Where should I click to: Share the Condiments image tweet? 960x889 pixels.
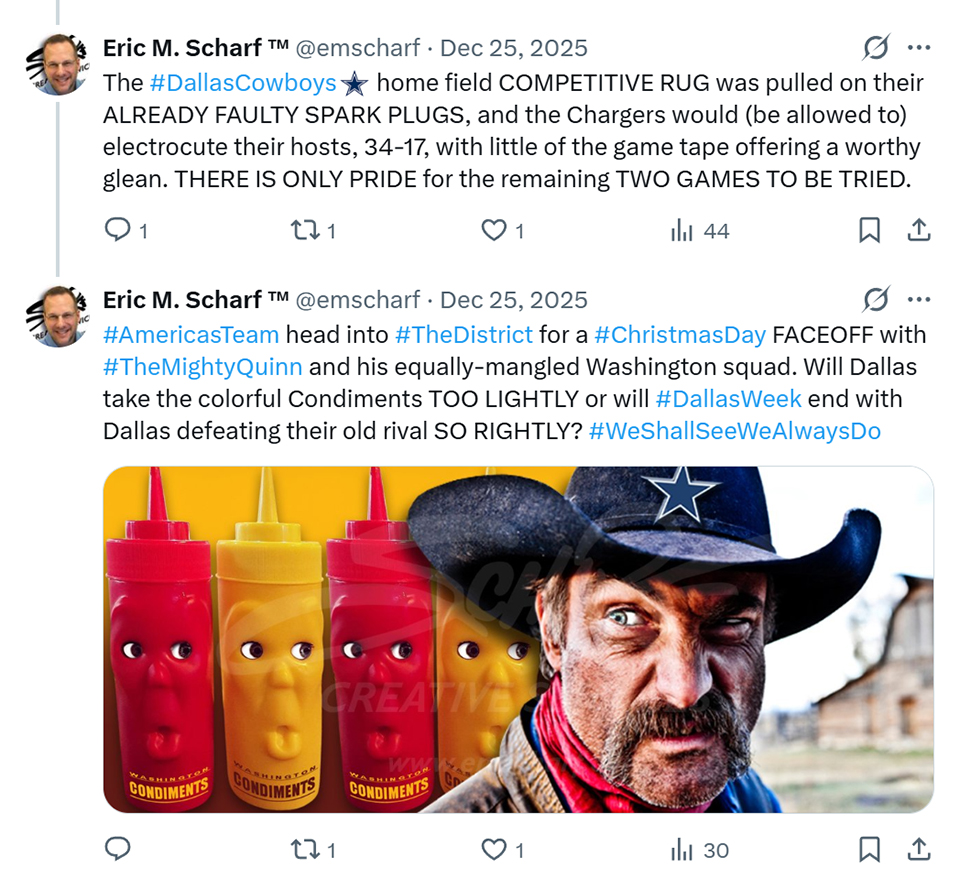pyautogui.click(x=918, y=850)
